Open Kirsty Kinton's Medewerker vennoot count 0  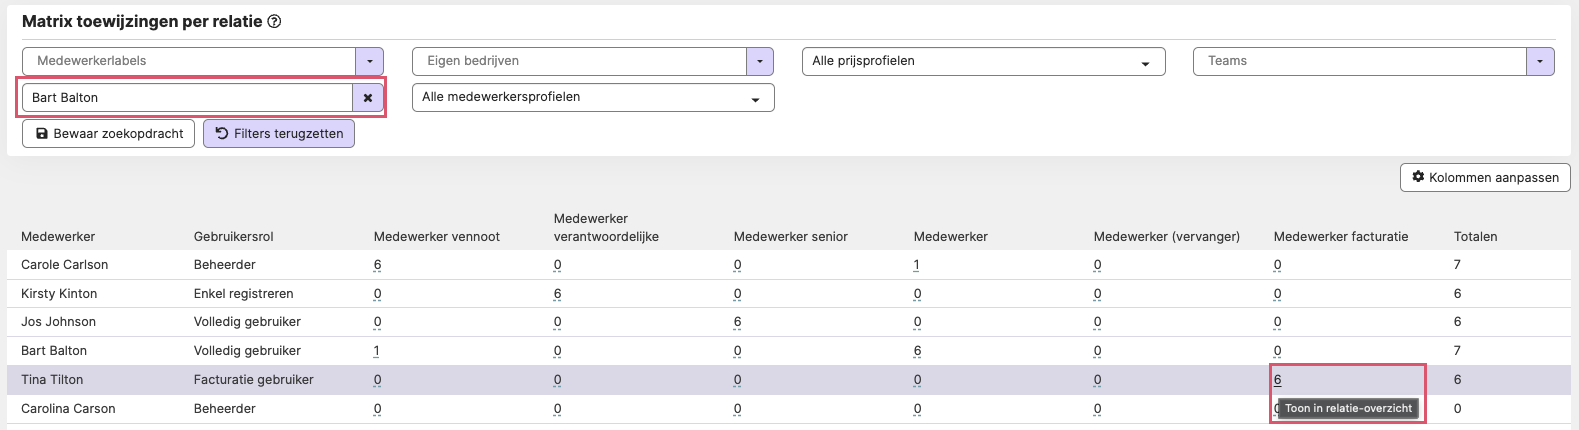coord(378,294)
